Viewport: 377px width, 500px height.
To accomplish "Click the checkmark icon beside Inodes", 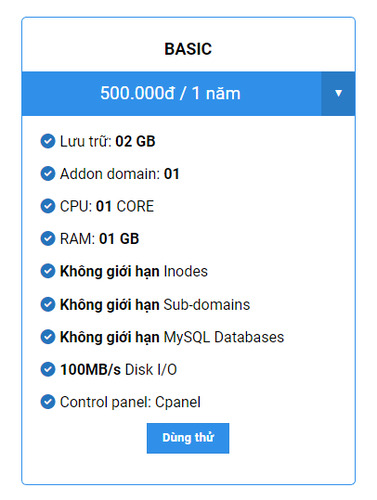I will tap(48, 271).
